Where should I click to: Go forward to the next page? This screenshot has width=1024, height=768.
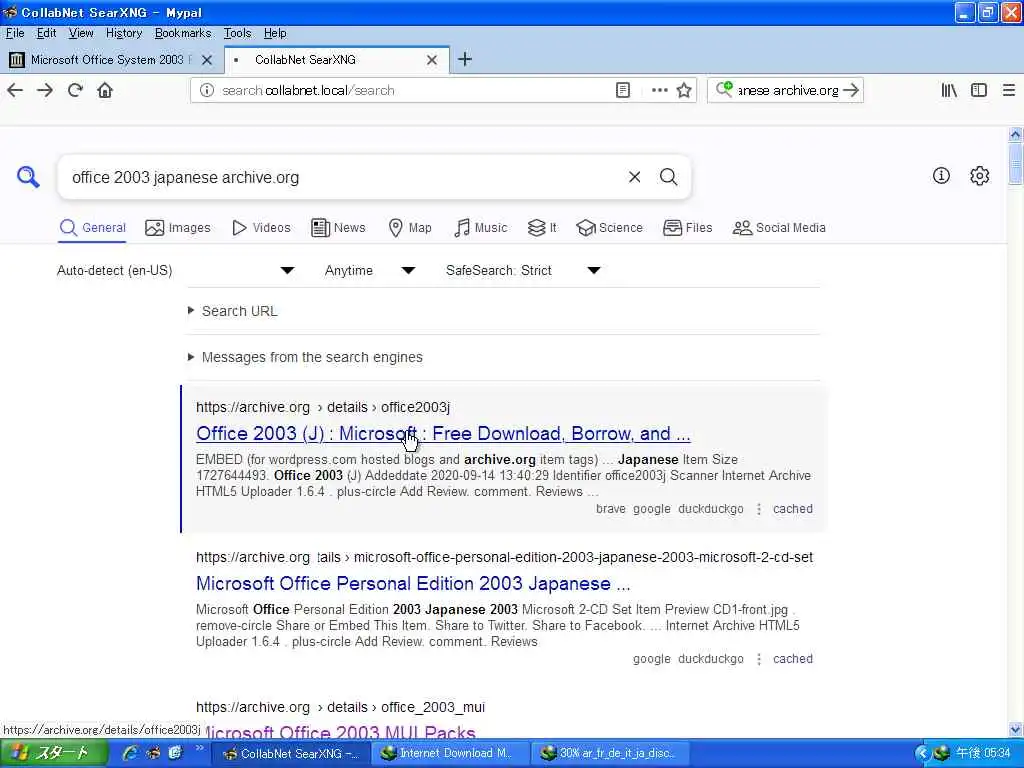45,90
